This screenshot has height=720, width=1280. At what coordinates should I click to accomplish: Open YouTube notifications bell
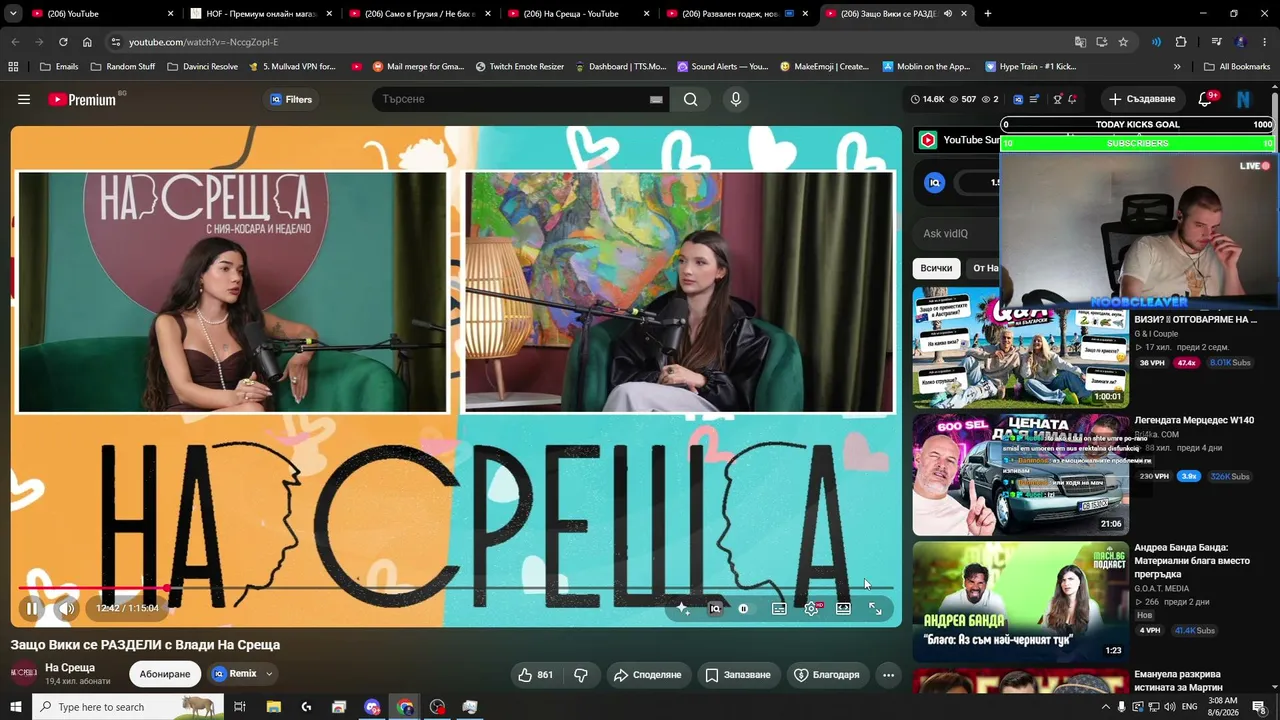pyautogui.click(x=1206, y=99)
